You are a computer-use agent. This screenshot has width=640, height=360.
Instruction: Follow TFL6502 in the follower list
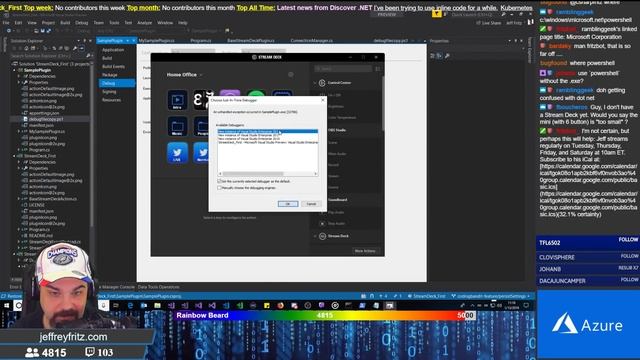(628, 240)
